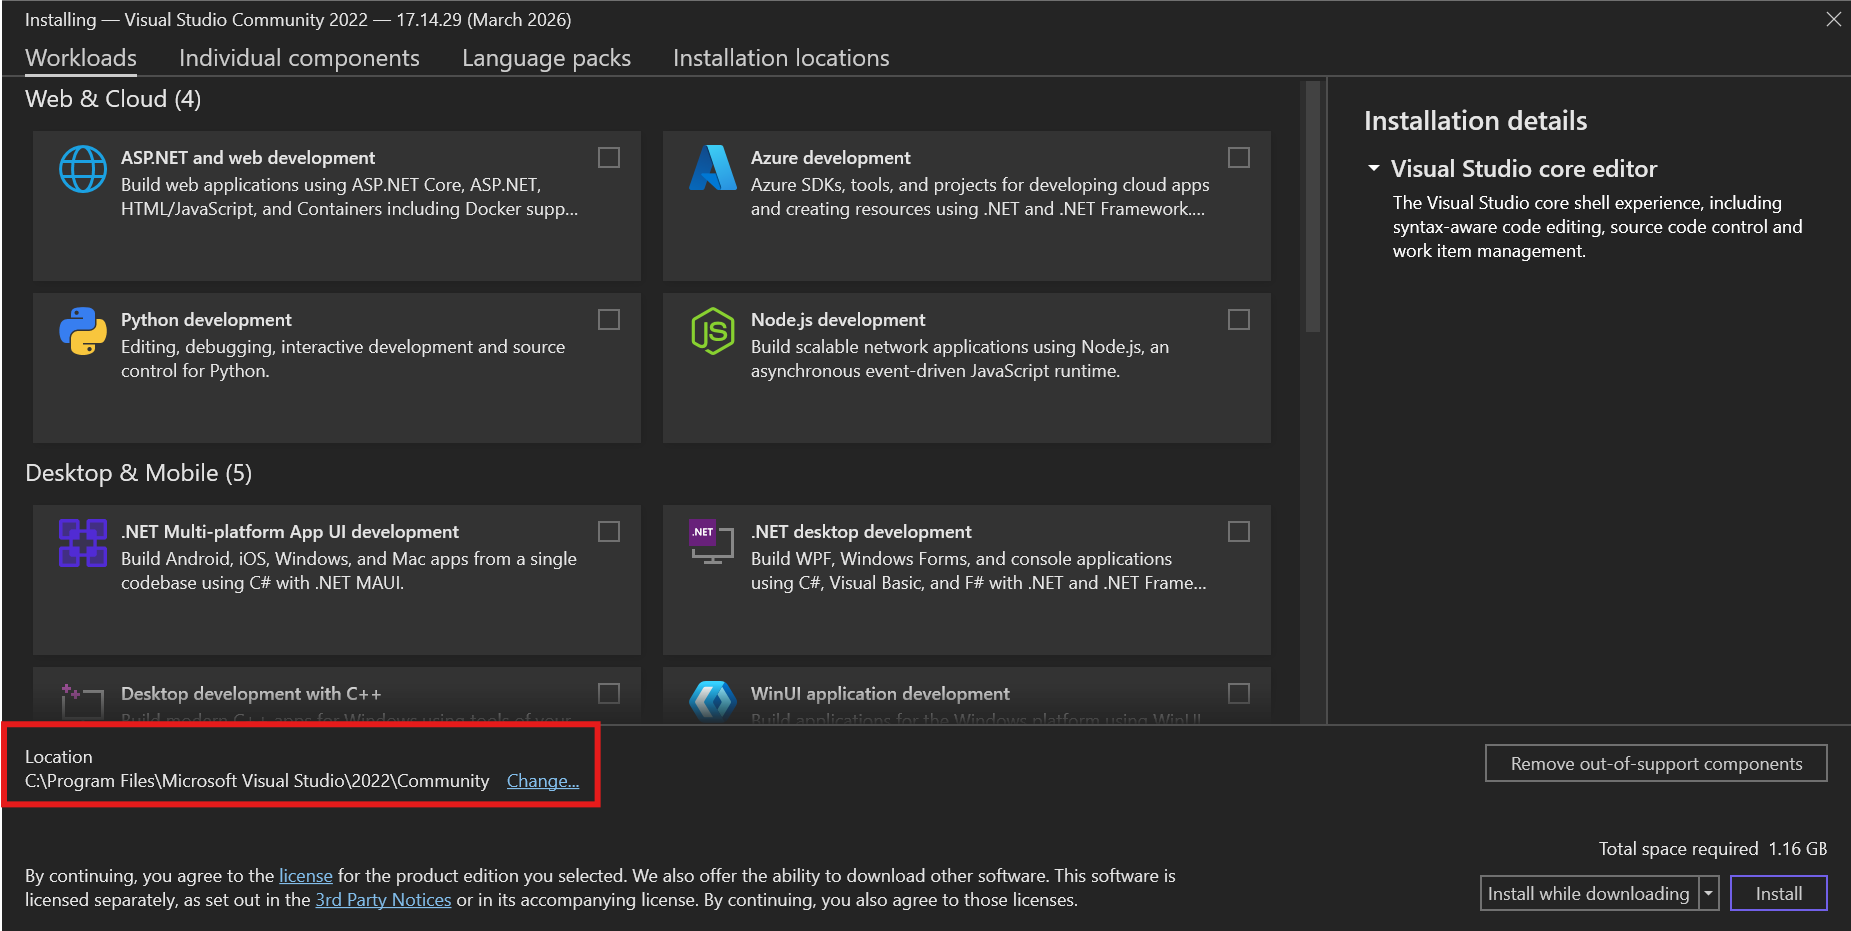The height and width of the screenshot is (931, 1851).
Task: Collapse the Visual Studio core editor section
Action: 1374,168
